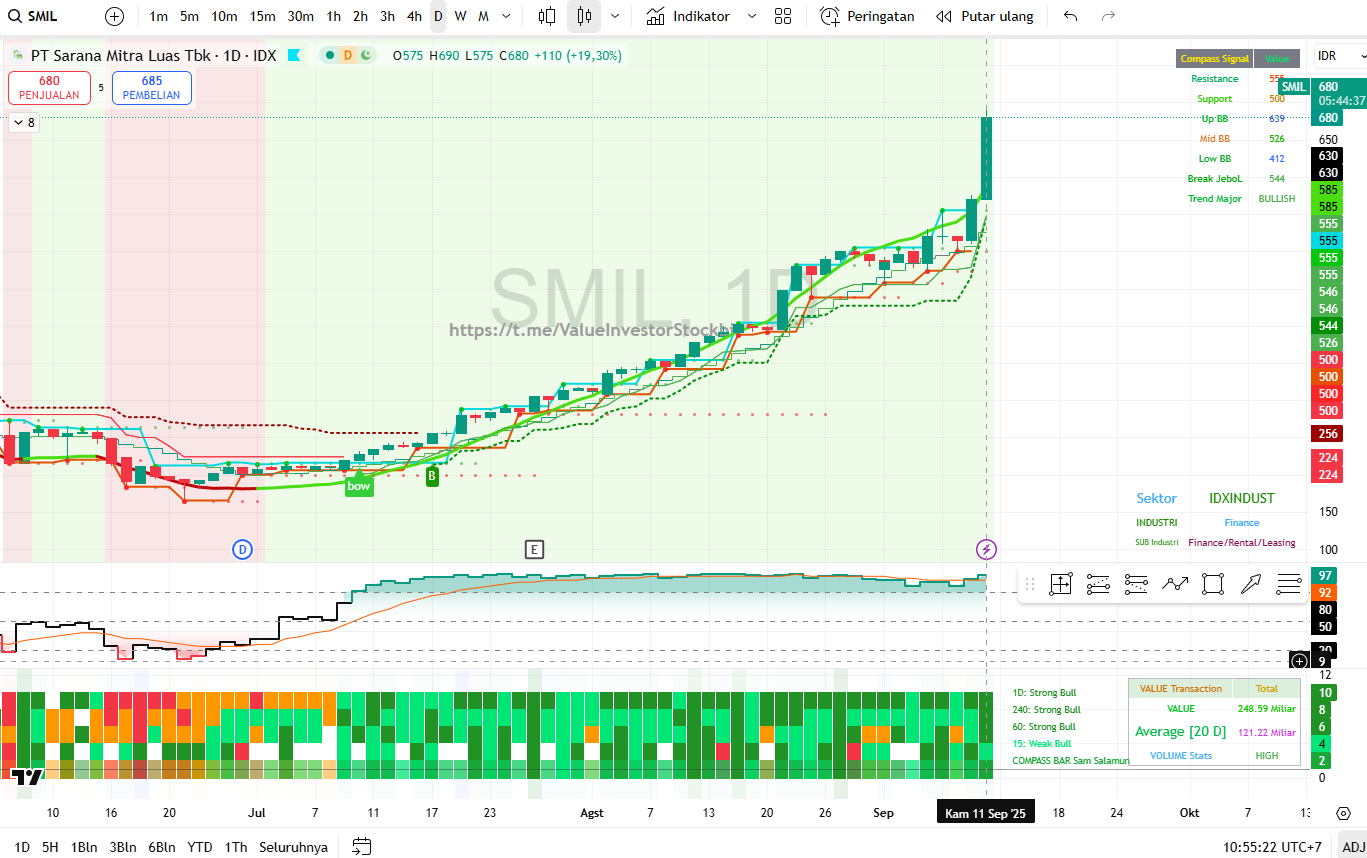Create an alert via Peringatan

(867, 16)
